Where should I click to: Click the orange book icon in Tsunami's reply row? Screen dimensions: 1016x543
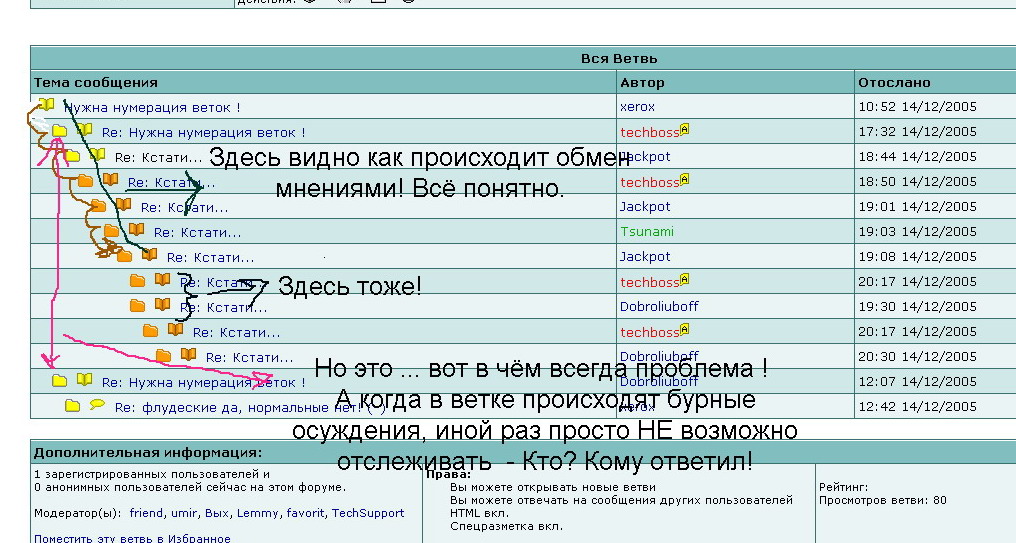tap(136, 230)
